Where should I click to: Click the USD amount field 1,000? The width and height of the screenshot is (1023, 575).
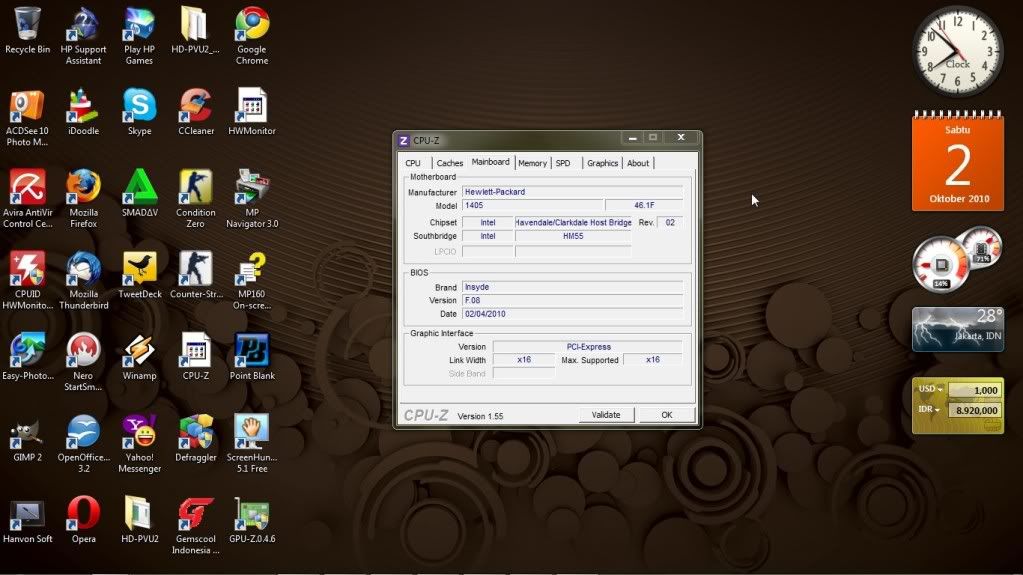975,390
